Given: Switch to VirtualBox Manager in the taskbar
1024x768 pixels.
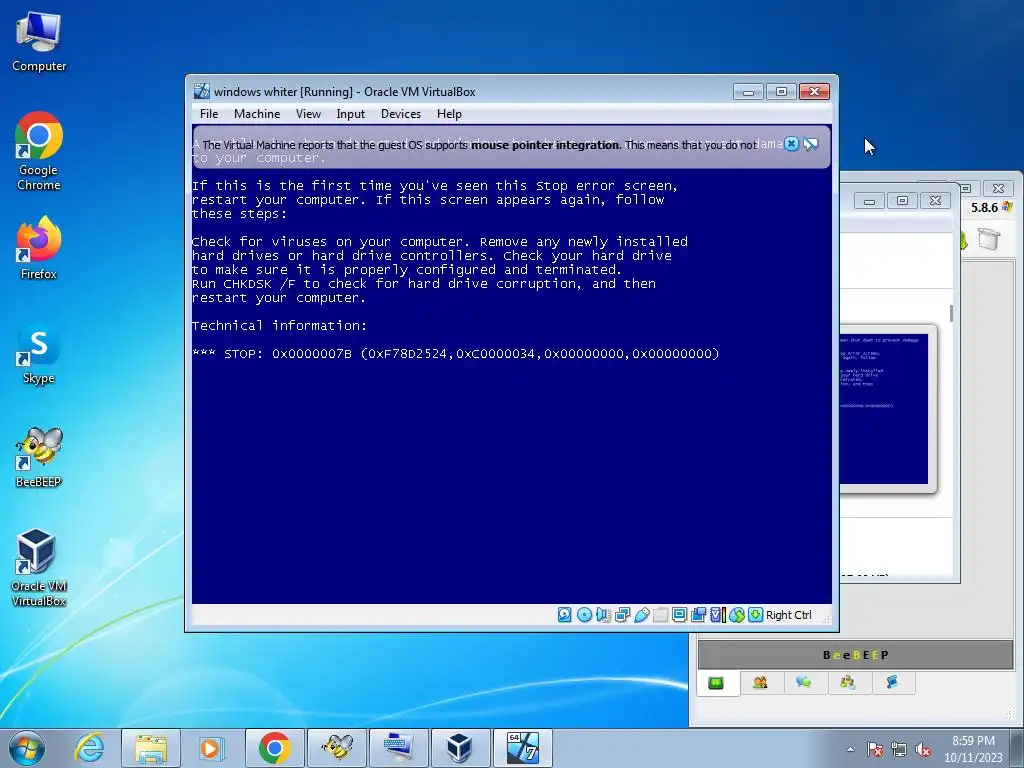Looking at the screenshot, I should coord(460,748).
